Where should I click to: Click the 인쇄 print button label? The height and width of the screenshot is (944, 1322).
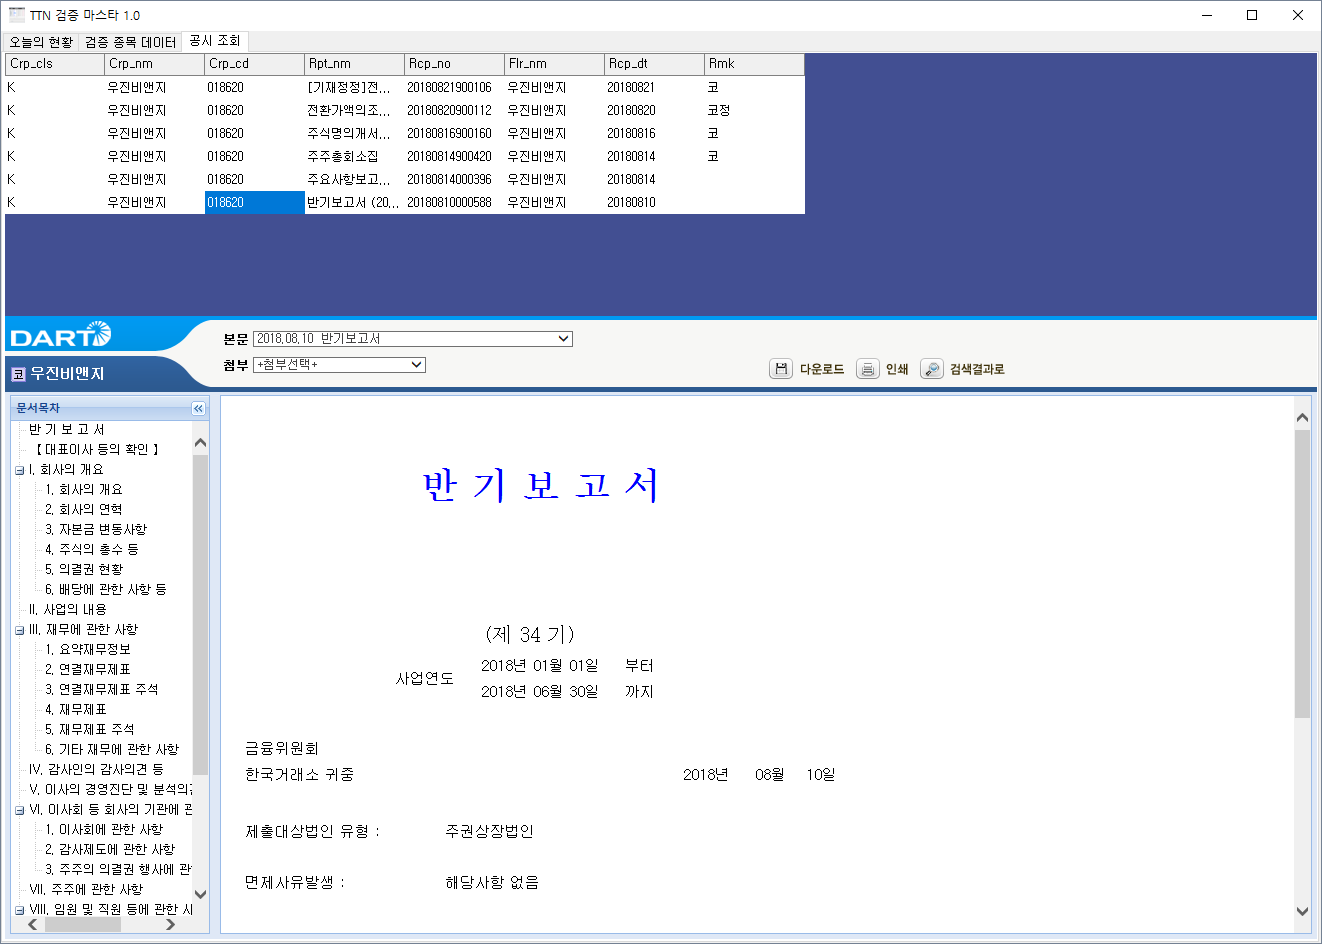(x=897, y=369)
